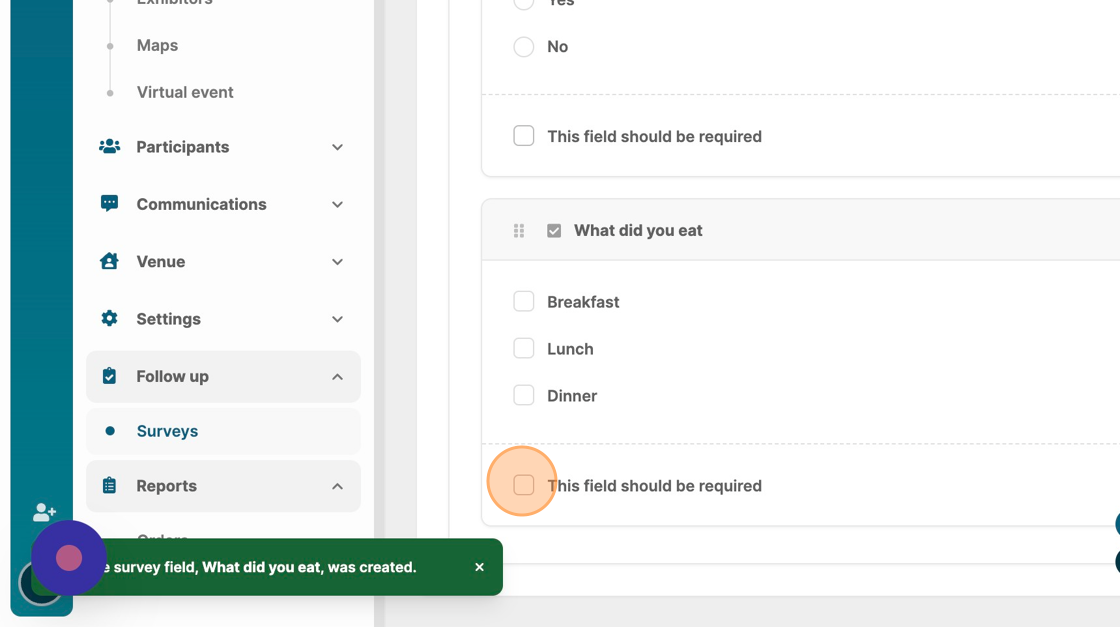Click the Venue building icon
The image size is (1120, 627).
click(x=110, y=261)
